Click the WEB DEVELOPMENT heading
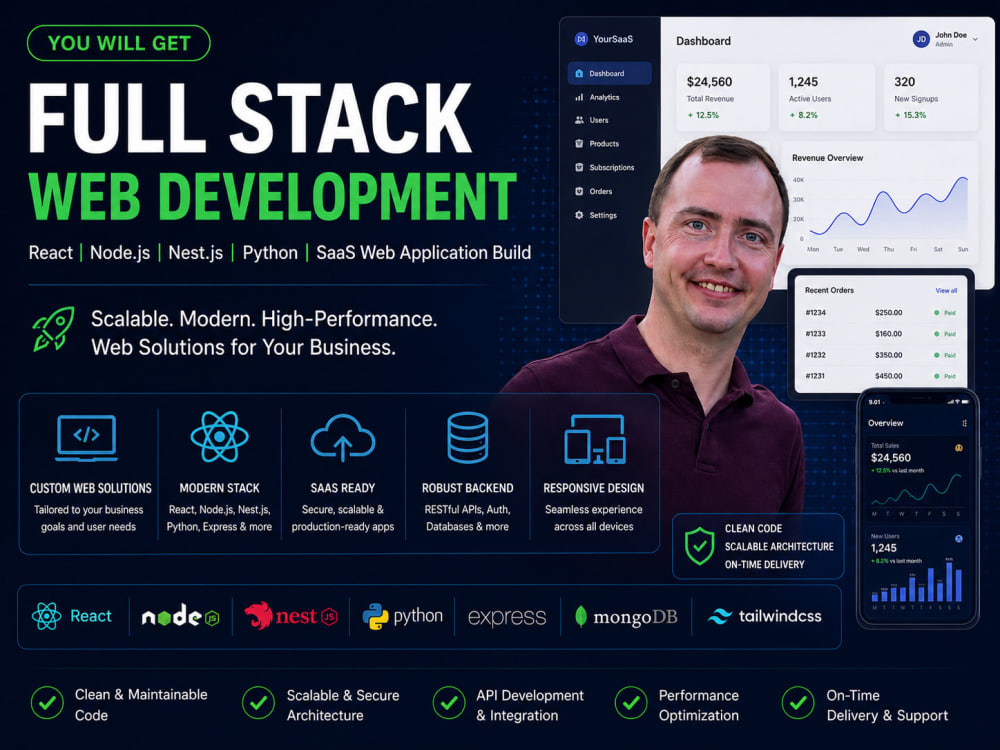Viewport: 1000px width, 750px height. point(272,196)
